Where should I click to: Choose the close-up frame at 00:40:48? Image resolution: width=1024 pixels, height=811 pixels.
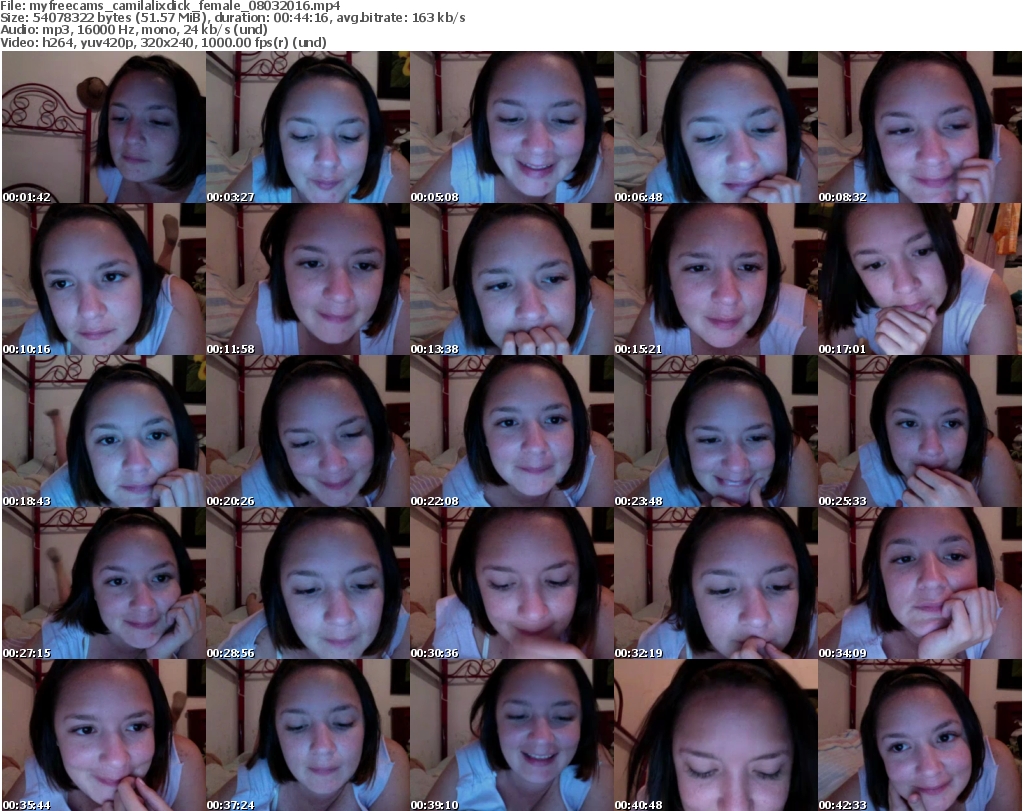click(x=716, y=735)
